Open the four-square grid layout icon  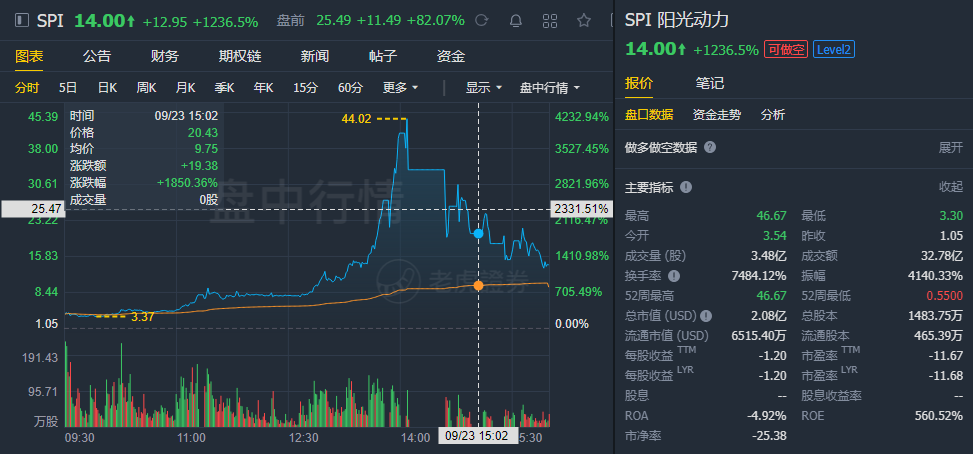point(550,21)
